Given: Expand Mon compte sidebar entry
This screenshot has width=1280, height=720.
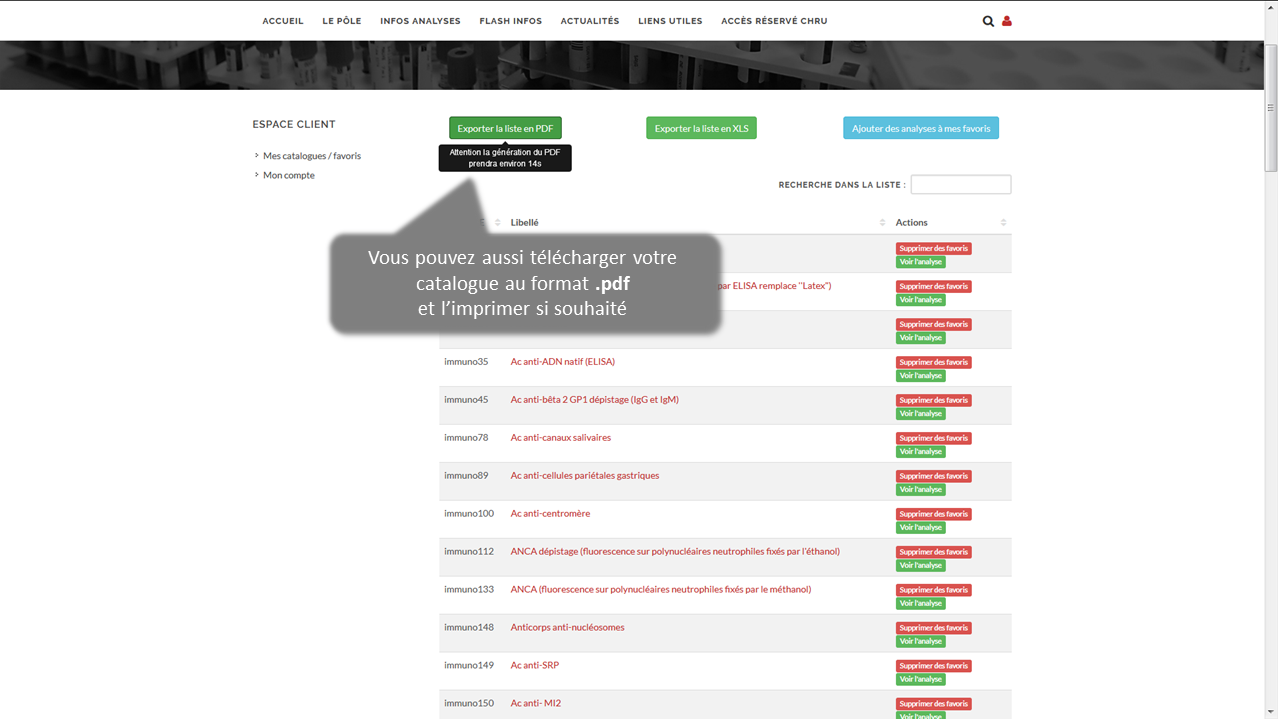Looking at the screenshot, I should (x=288, y=175).
